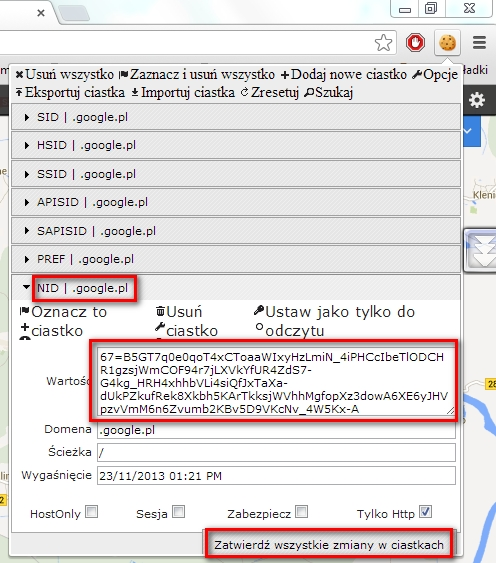This screenshot has width=496, height=563.
Task: Bookmark this page with the star icon
Action: point(384,43)
